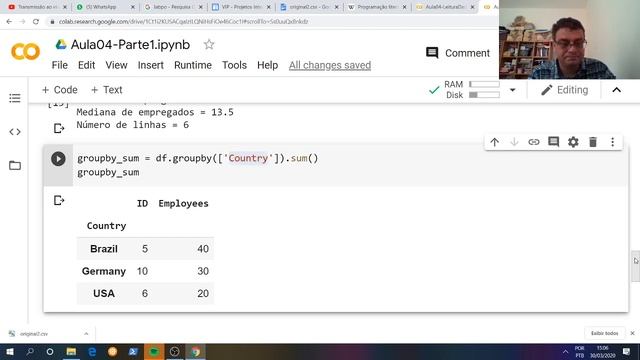This screenshot has width=640, height=360.
Task: Open more cell actions menu
Action: click(x=612, y=142)
